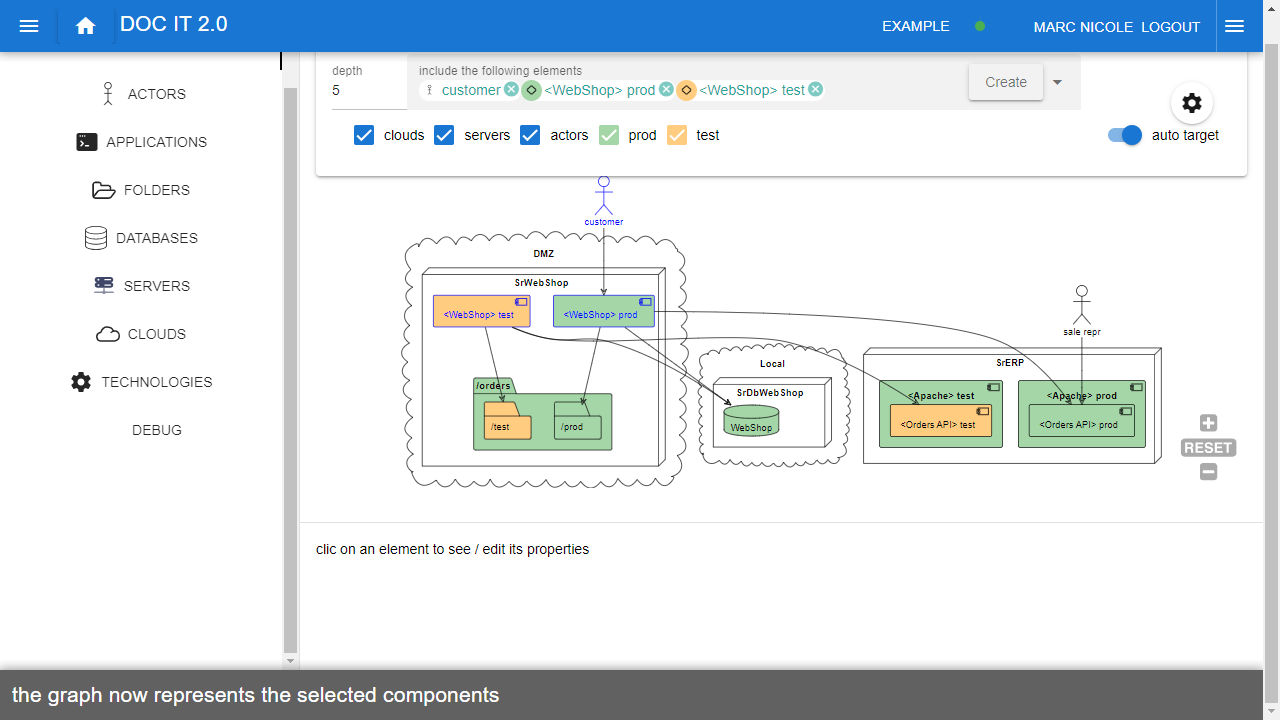Toggle the green prod checkbox

click(x=609, y=135)
